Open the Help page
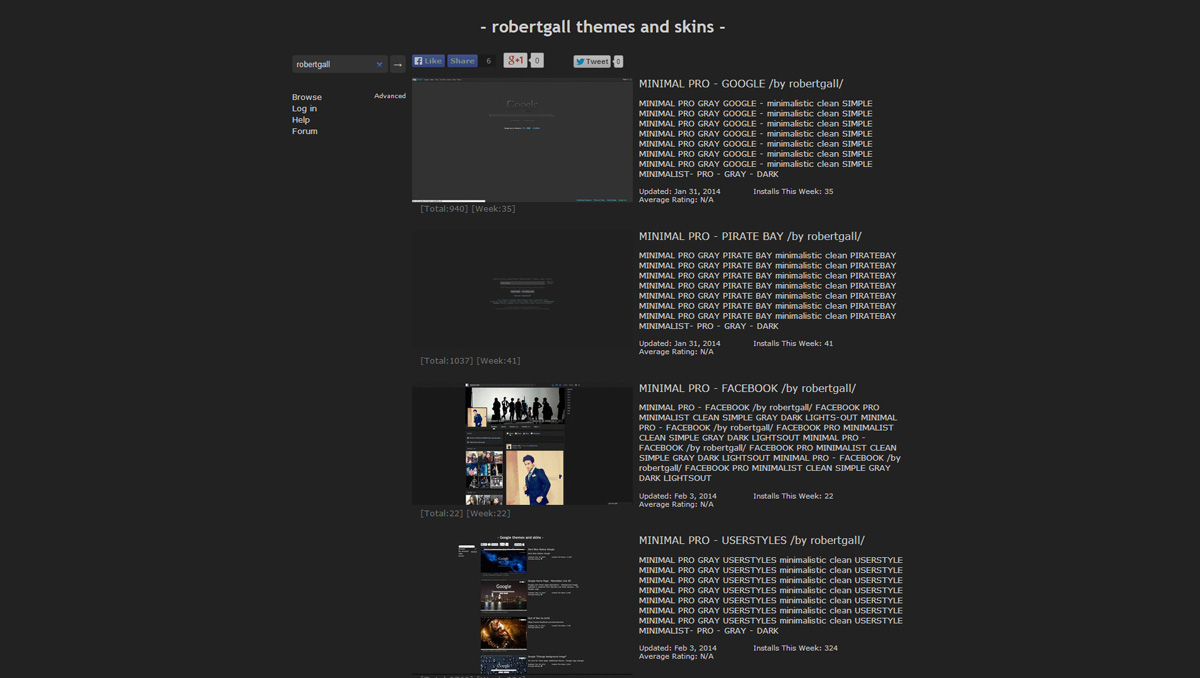Viewport: 1200px width, 678px height. (x=300, y=119)
